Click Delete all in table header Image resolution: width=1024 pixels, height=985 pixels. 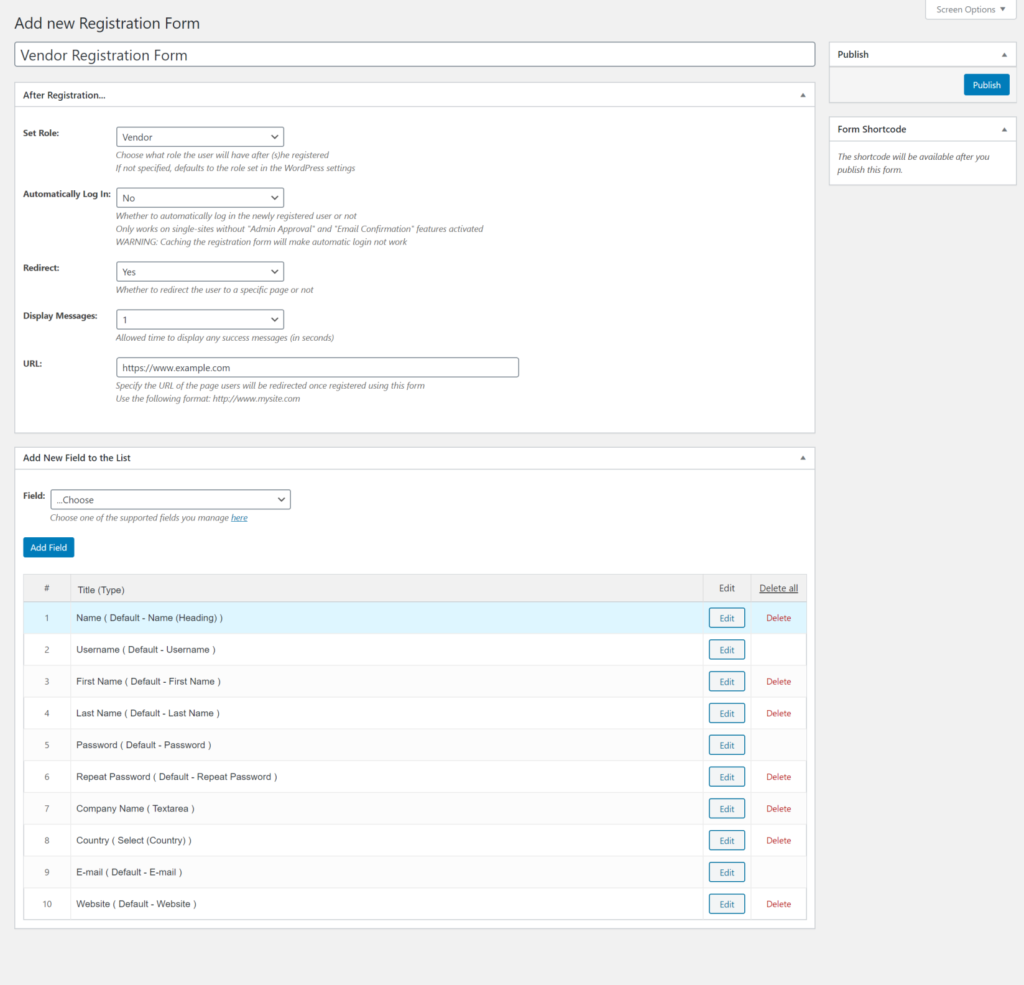[778, 588]
